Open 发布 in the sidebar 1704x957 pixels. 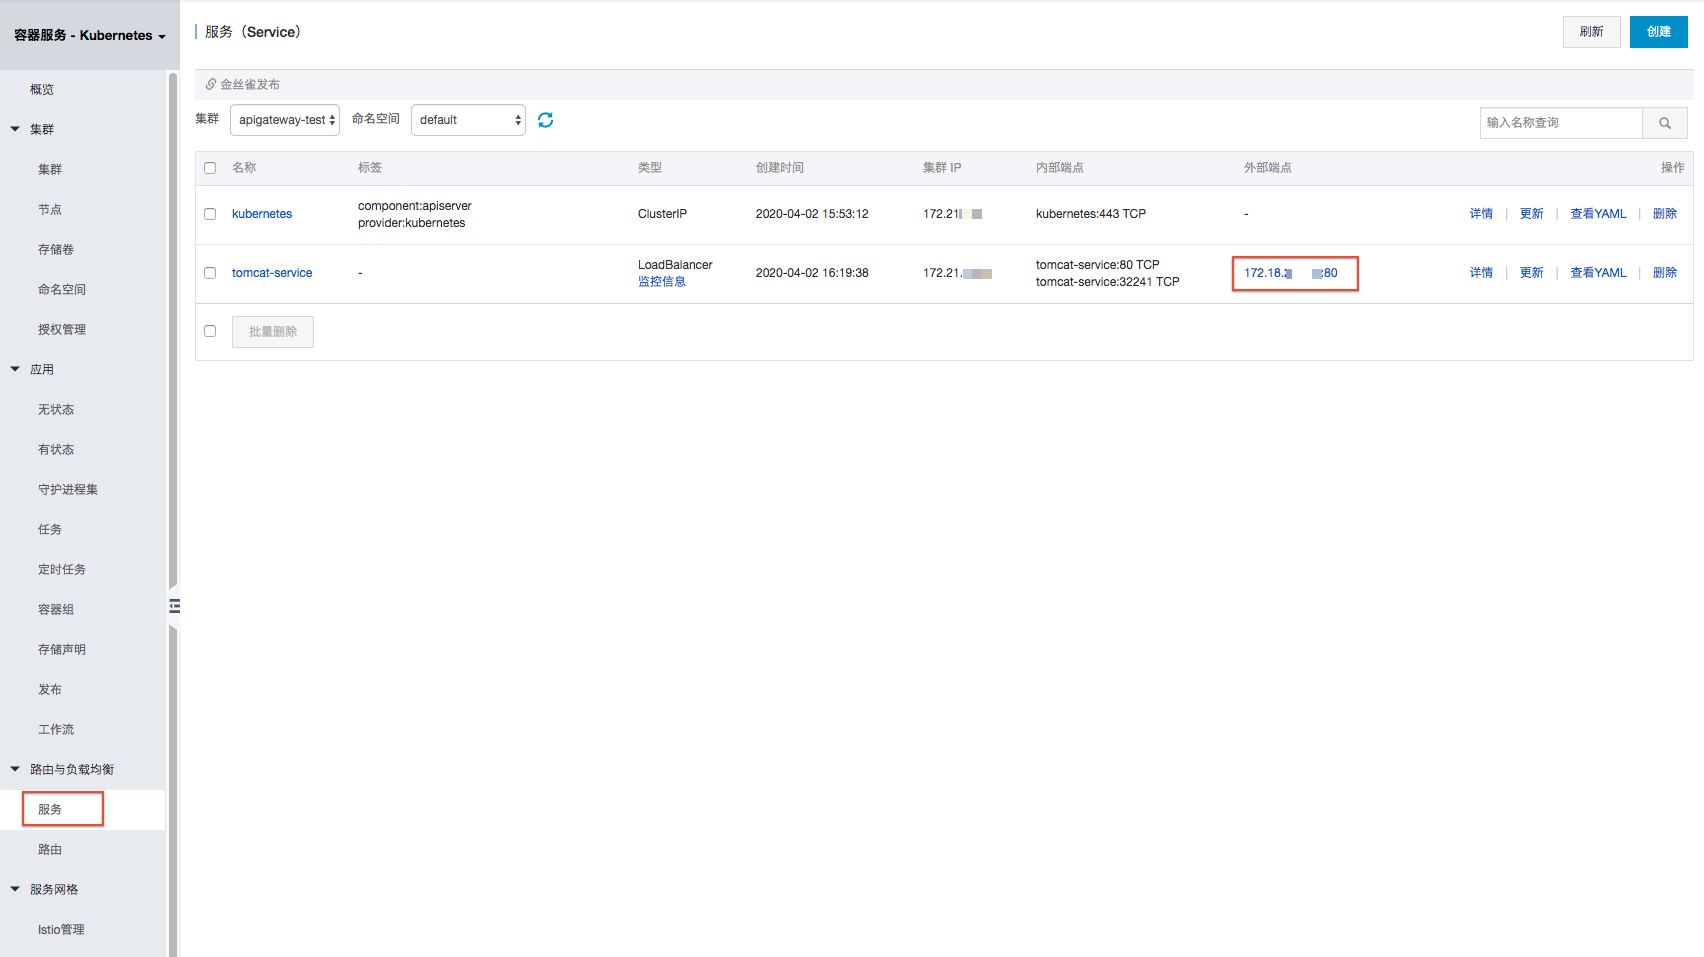(x=50, y=689)
